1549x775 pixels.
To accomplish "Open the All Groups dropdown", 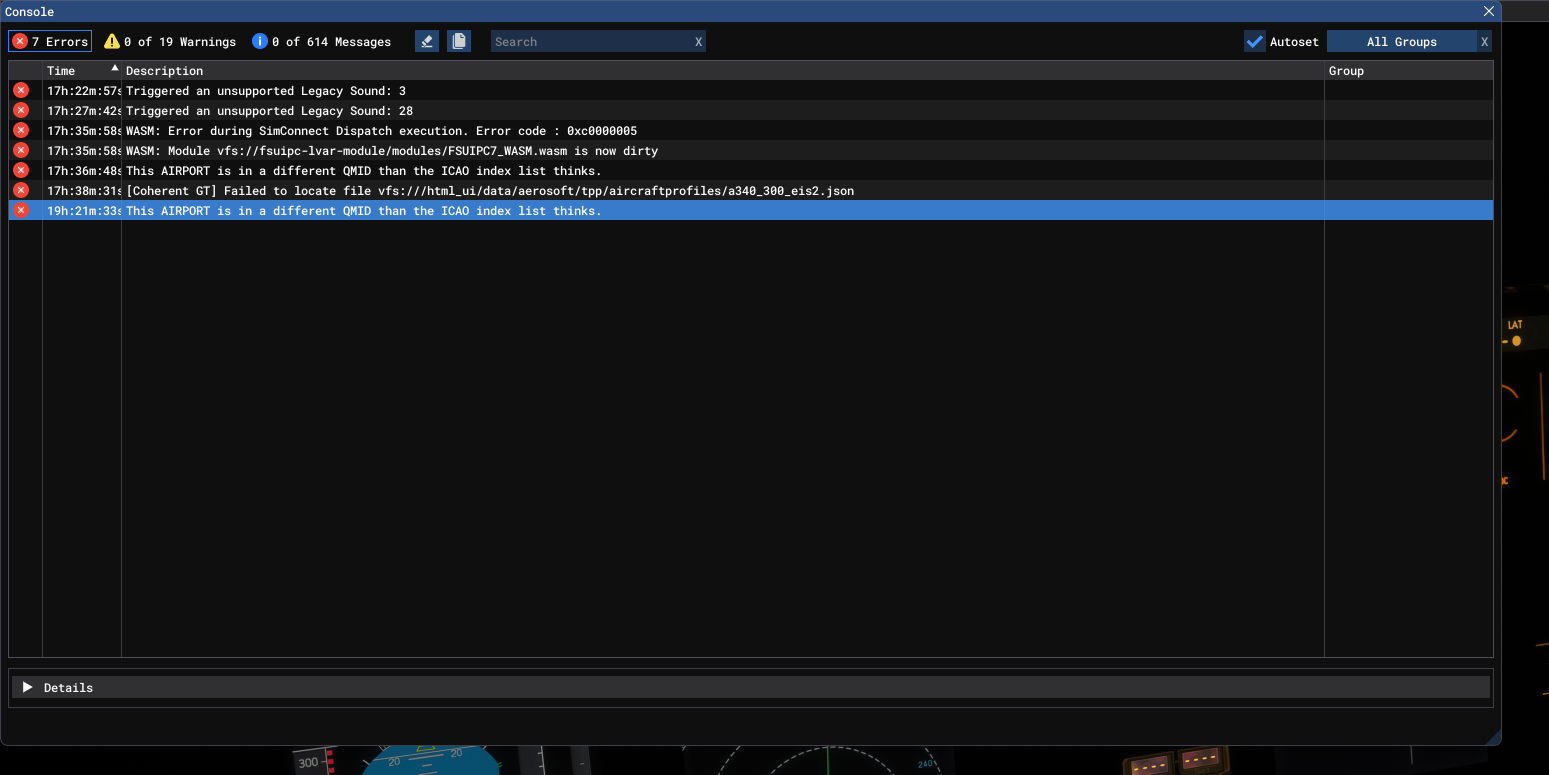I will (1401, 41).
